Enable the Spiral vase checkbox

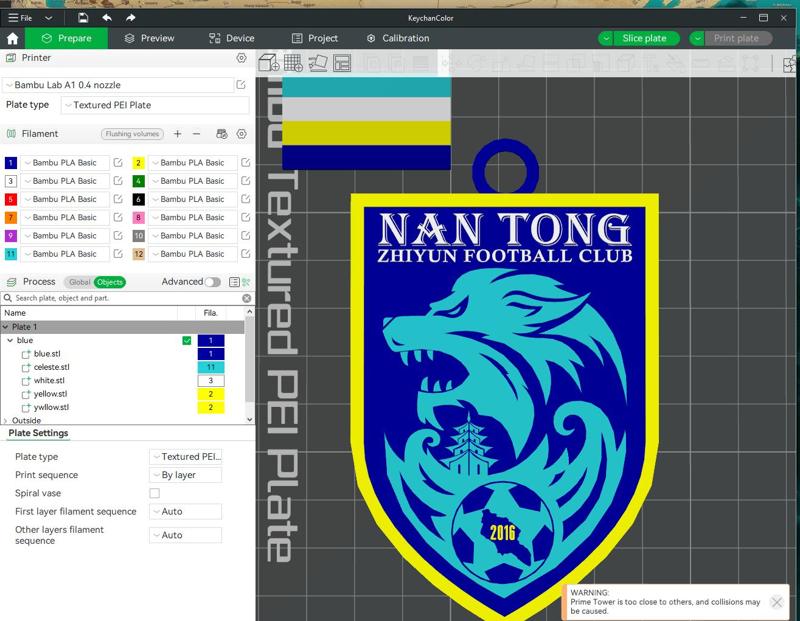point(155,493)
